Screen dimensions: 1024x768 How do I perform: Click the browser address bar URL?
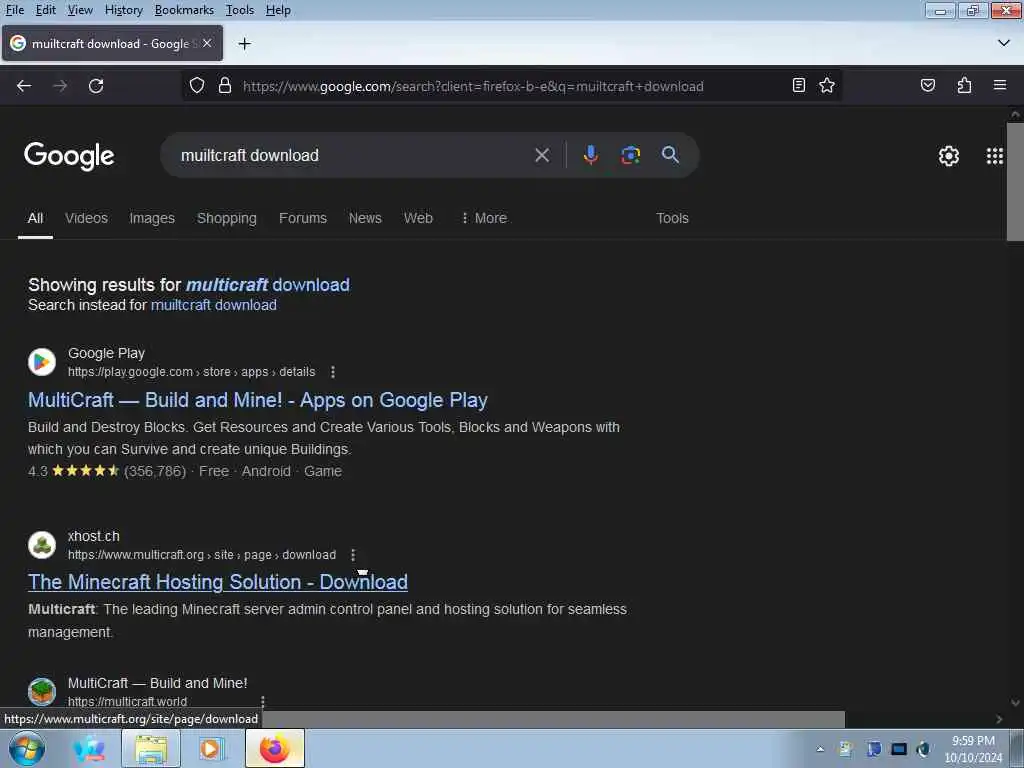(x=473, y=86)
